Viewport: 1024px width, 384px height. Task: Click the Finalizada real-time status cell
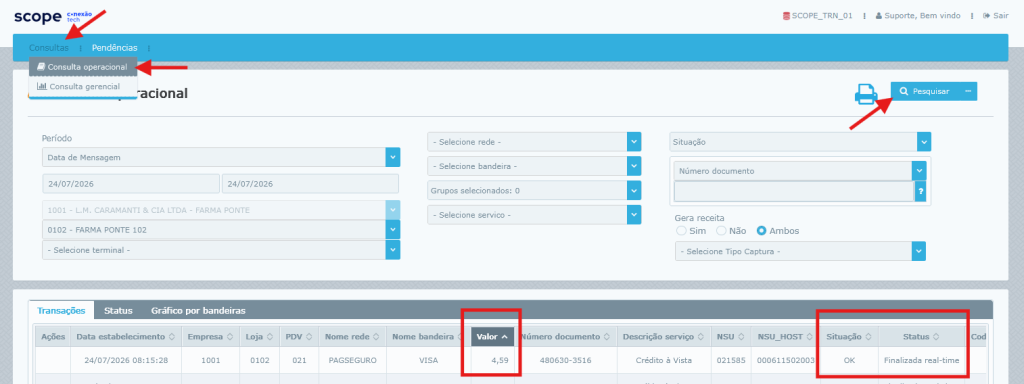coord(921,360)
